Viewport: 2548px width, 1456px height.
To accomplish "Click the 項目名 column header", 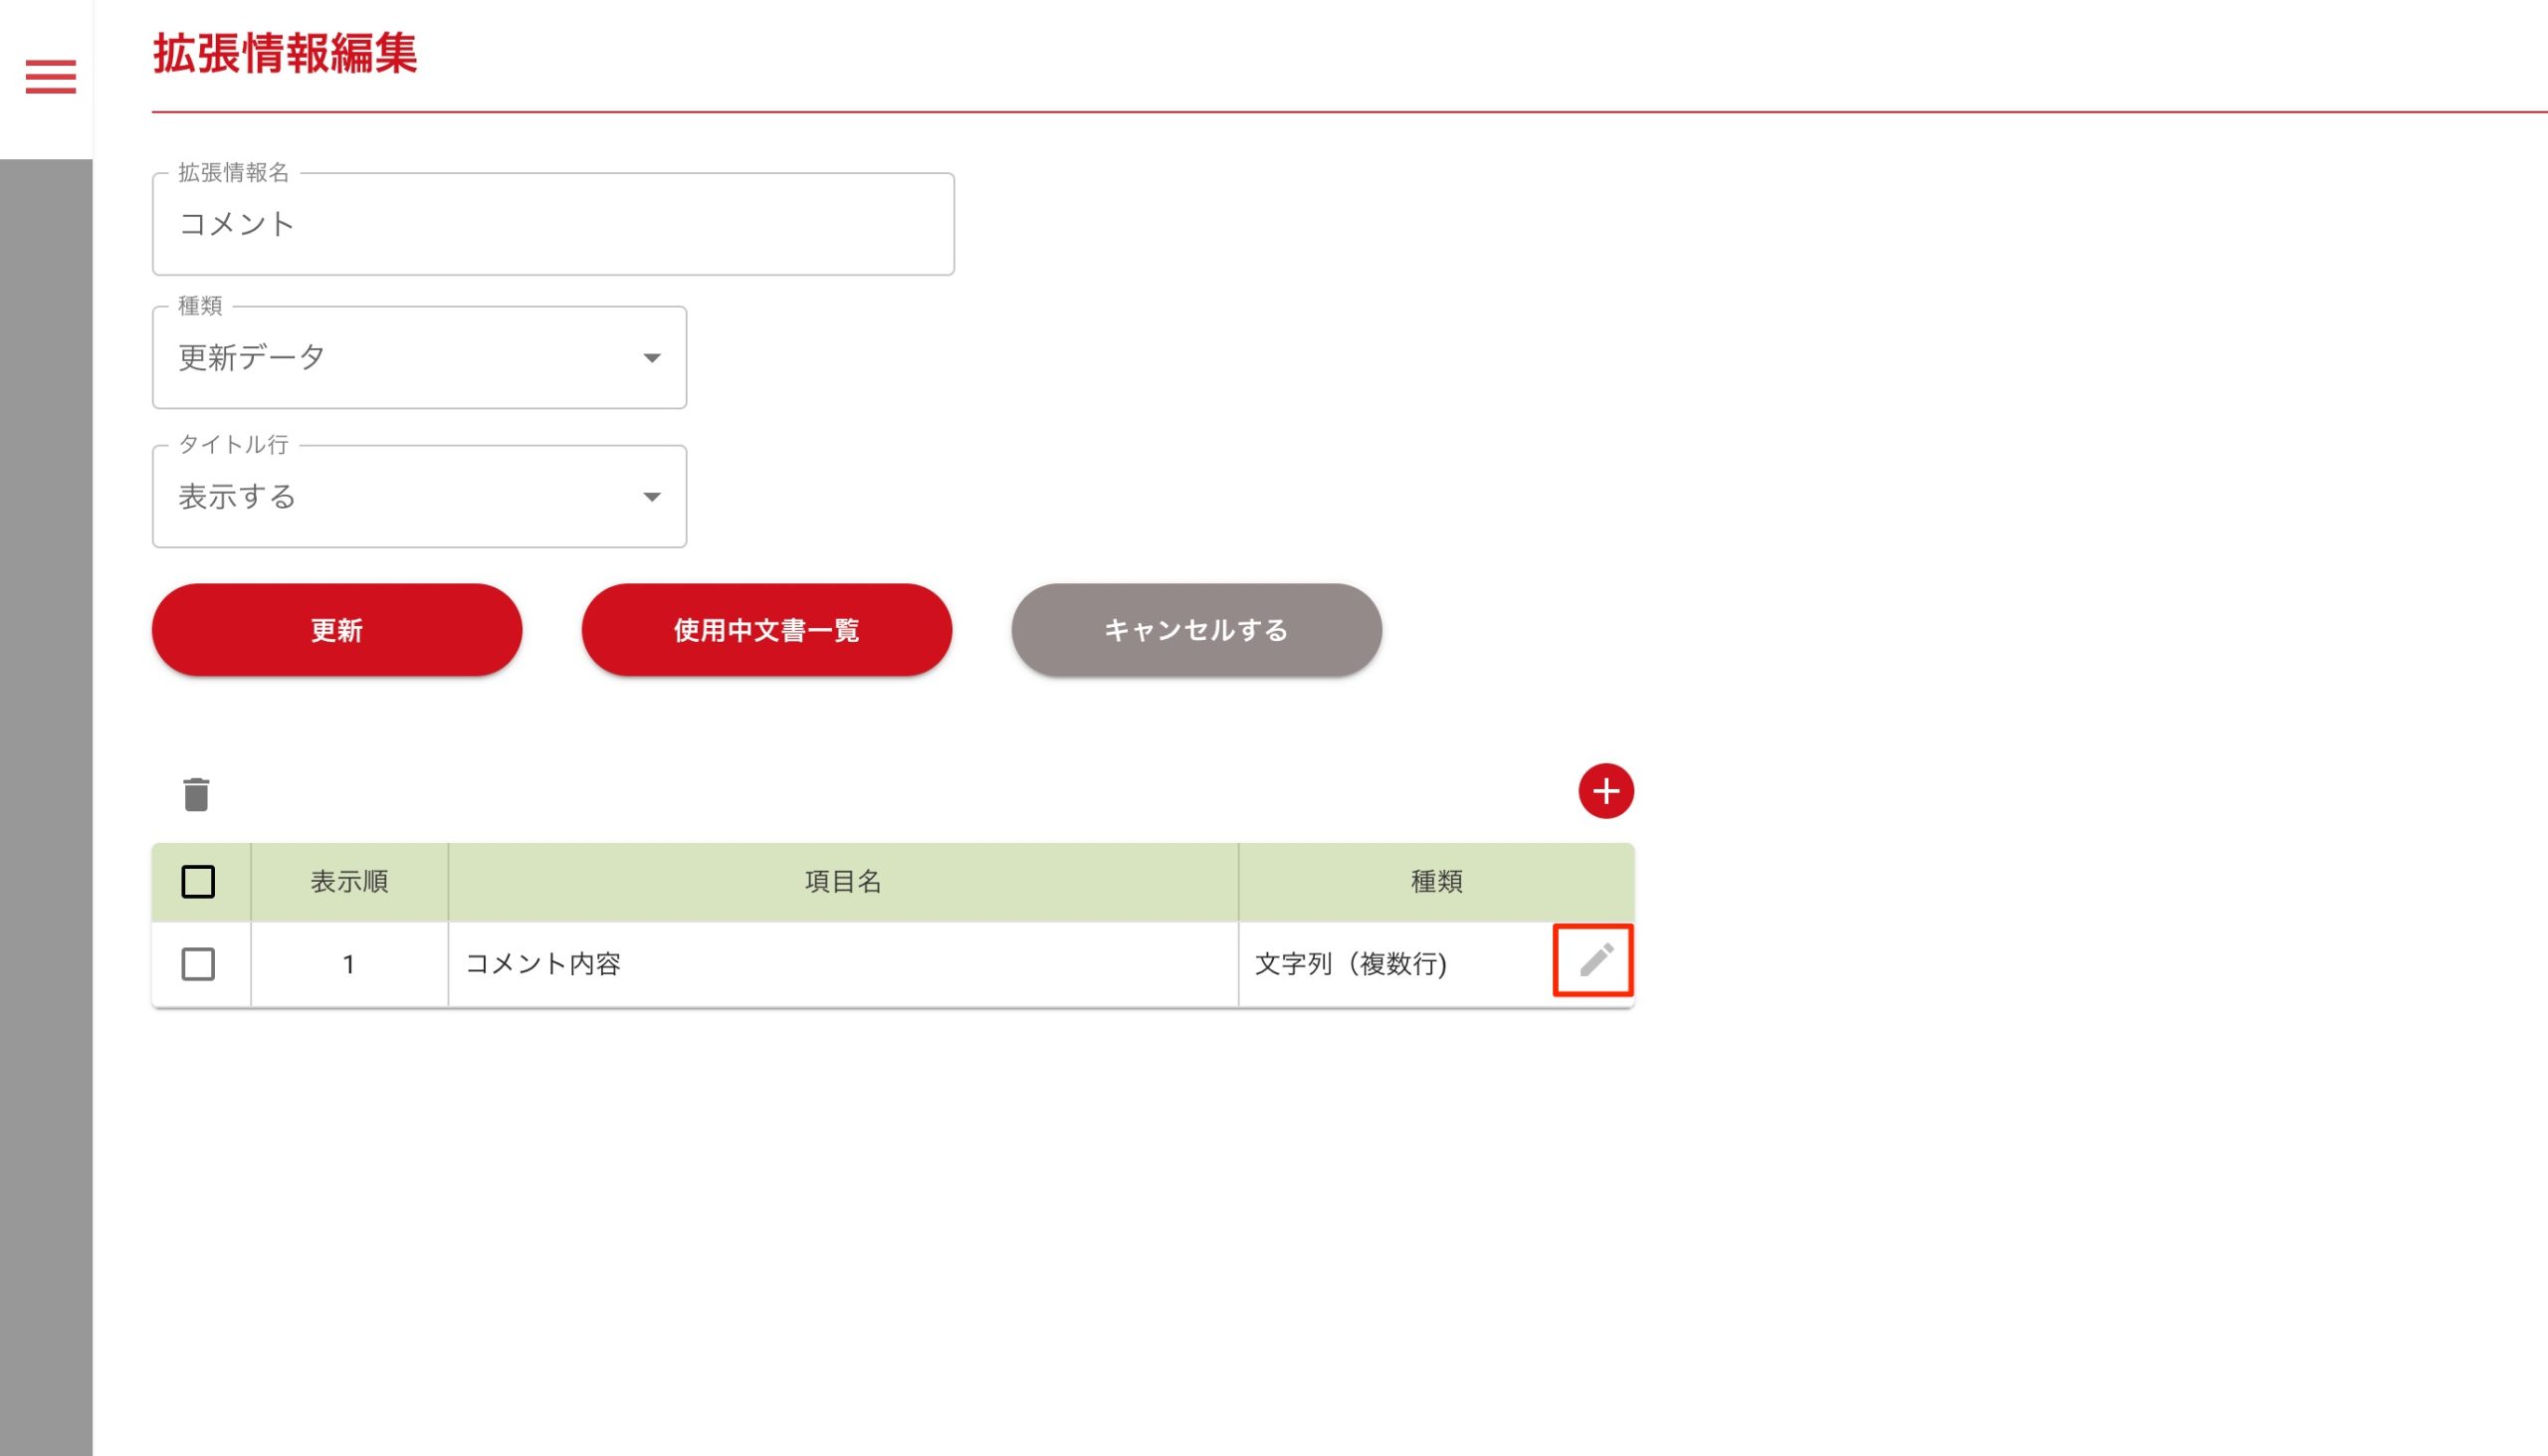I will [842, 881].
